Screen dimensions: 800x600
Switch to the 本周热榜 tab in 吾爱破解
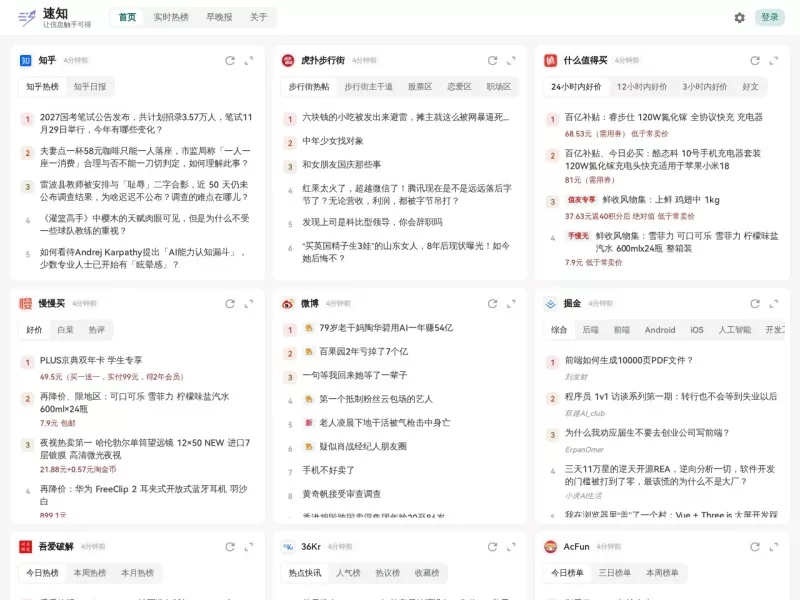(x=90, y=573)
